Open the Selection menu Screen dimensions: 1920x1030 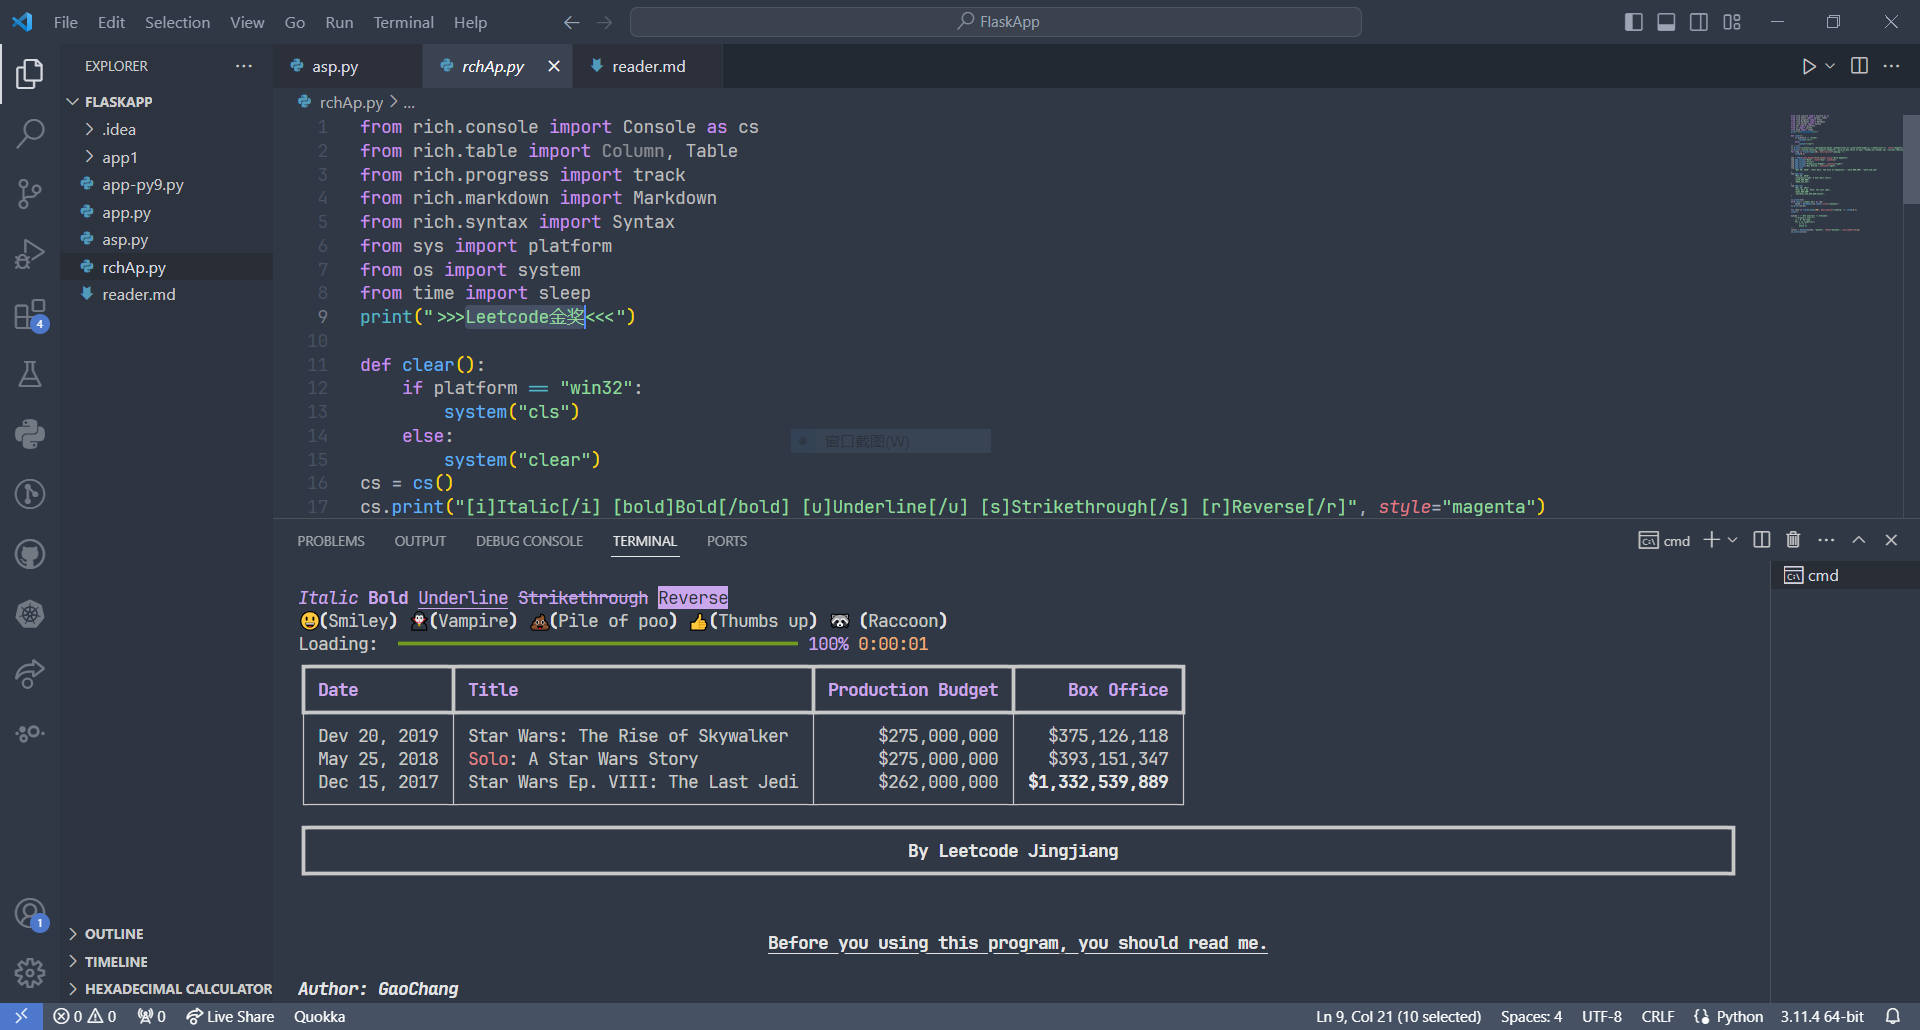click(177, 22)
